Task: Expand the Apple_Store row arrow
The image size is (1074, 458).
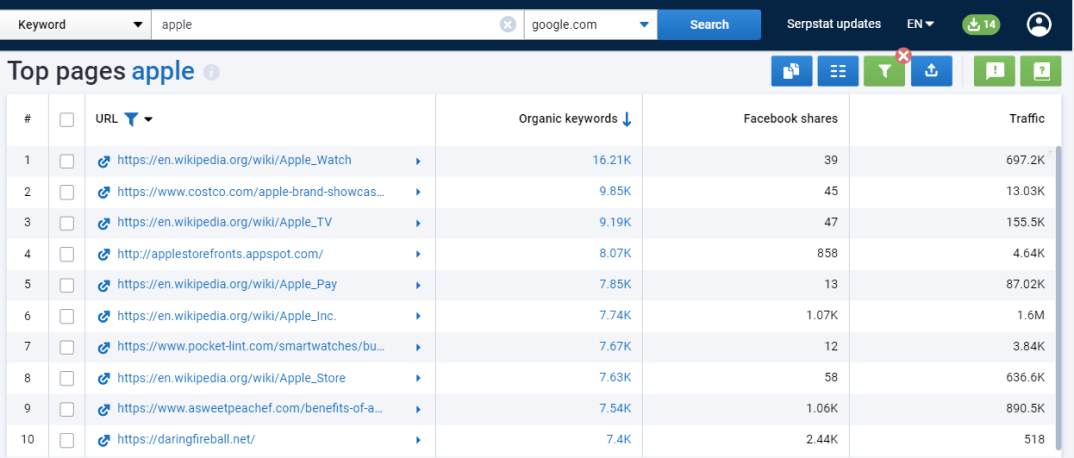Action: coord(418,379)
